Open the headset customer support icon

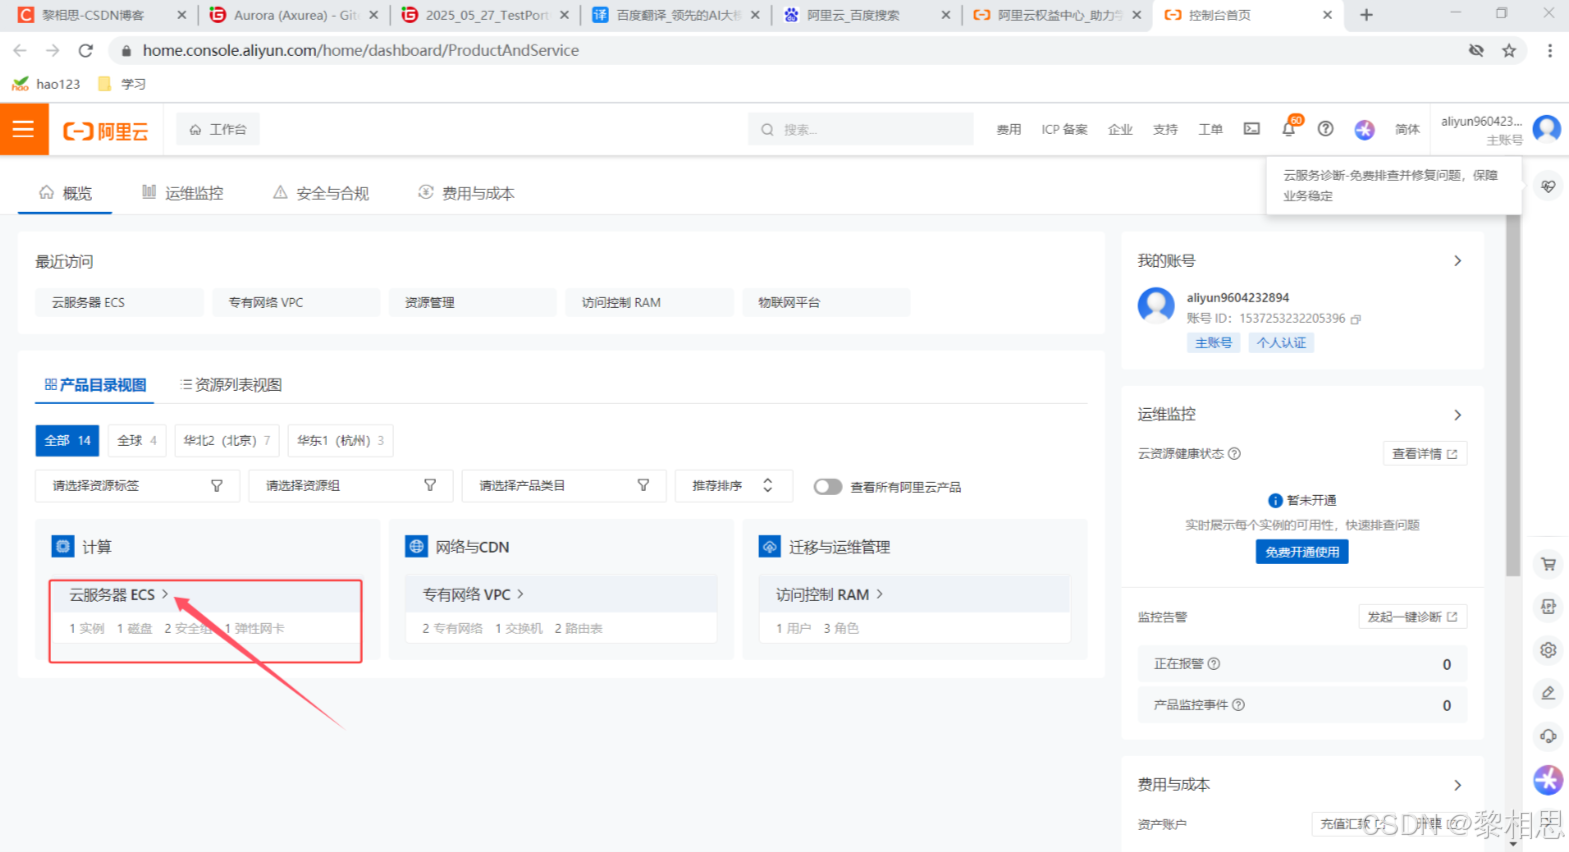click(x=1548, y=736)
